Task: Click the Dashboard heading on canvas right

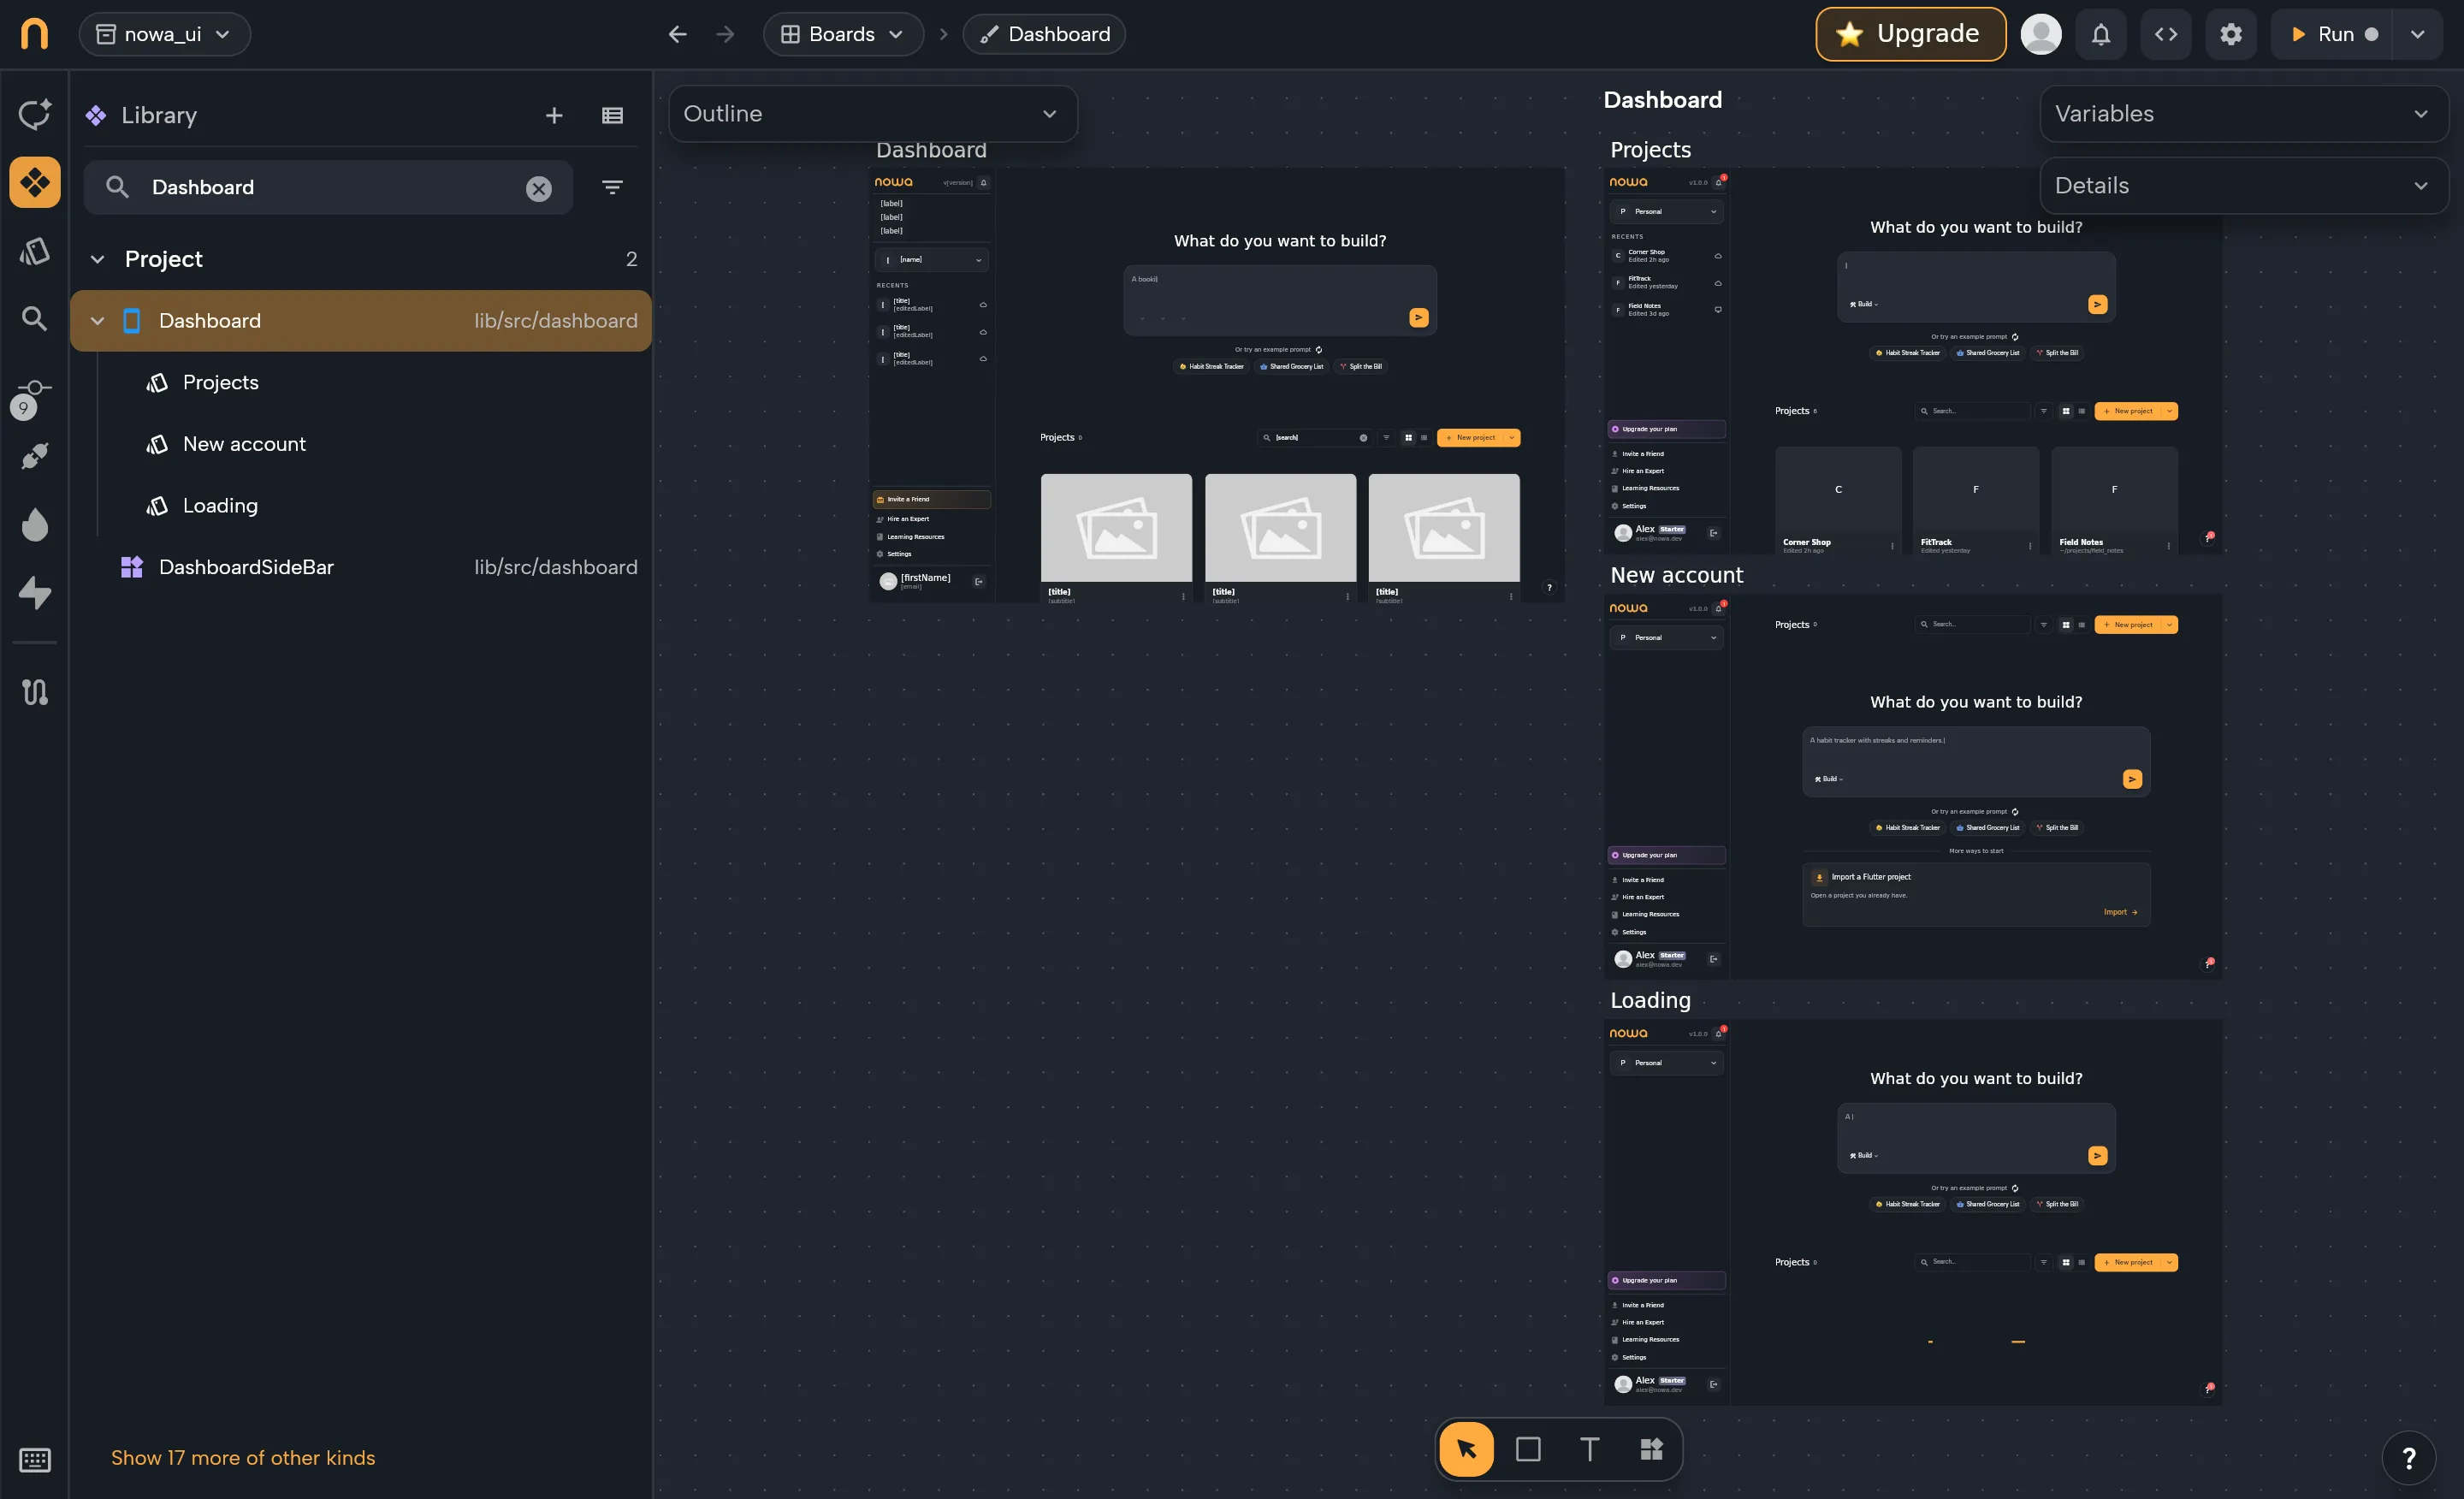Action: pyautogui.click(x=1662, y=99)
